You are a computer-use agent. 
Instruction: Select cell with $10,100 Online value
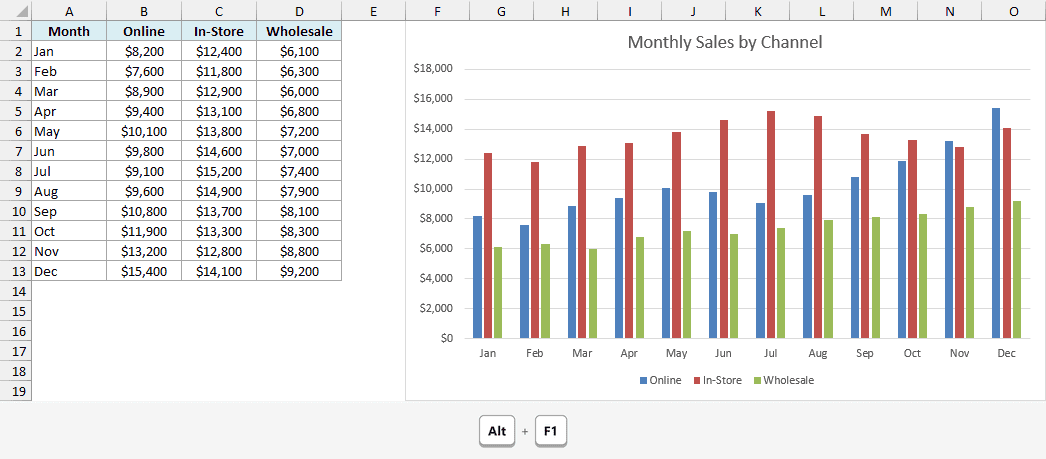pos(144,131)
